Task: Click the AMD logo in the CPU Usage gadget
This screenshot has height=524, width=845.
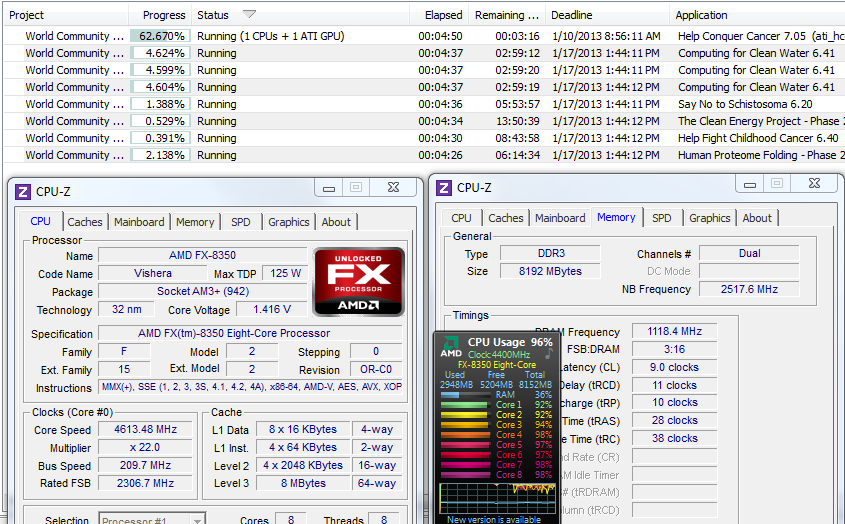Action: pos(451,347)
